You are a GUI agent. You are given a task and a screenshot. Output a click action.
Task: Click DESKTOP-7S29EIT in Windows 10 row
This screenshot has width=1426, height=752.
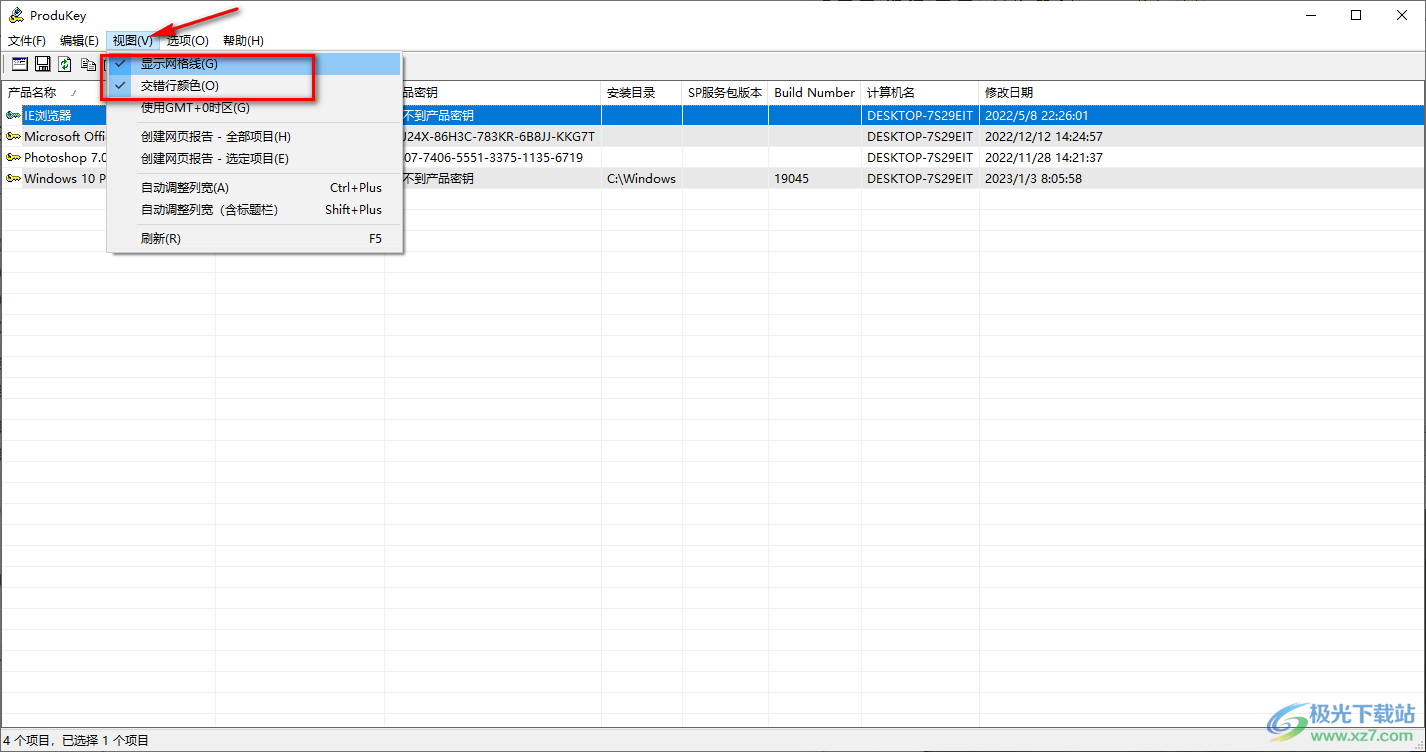pos(919,178)
